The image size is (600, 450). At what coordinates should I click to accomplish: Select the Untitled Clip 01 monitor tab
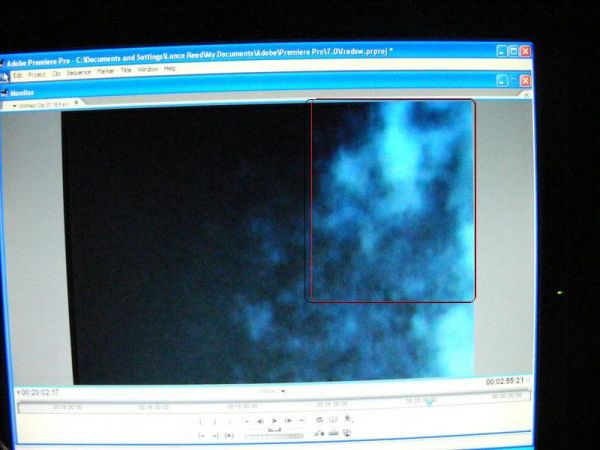(x=40, y=104)
